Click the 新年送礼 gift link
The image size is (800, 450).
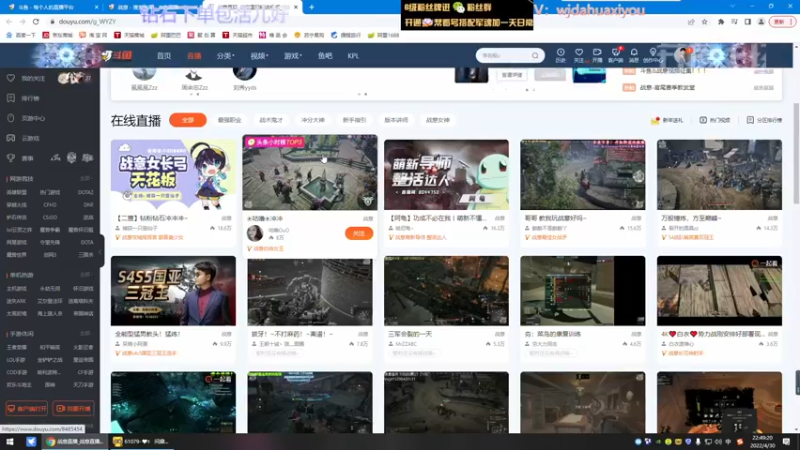[x=667, y=120]
